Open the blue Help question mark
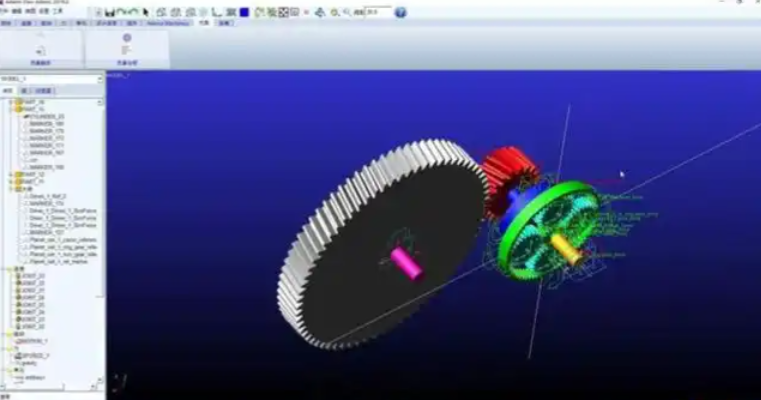The width and height of the screenshot is (761, 400). [x=400, y=12]
